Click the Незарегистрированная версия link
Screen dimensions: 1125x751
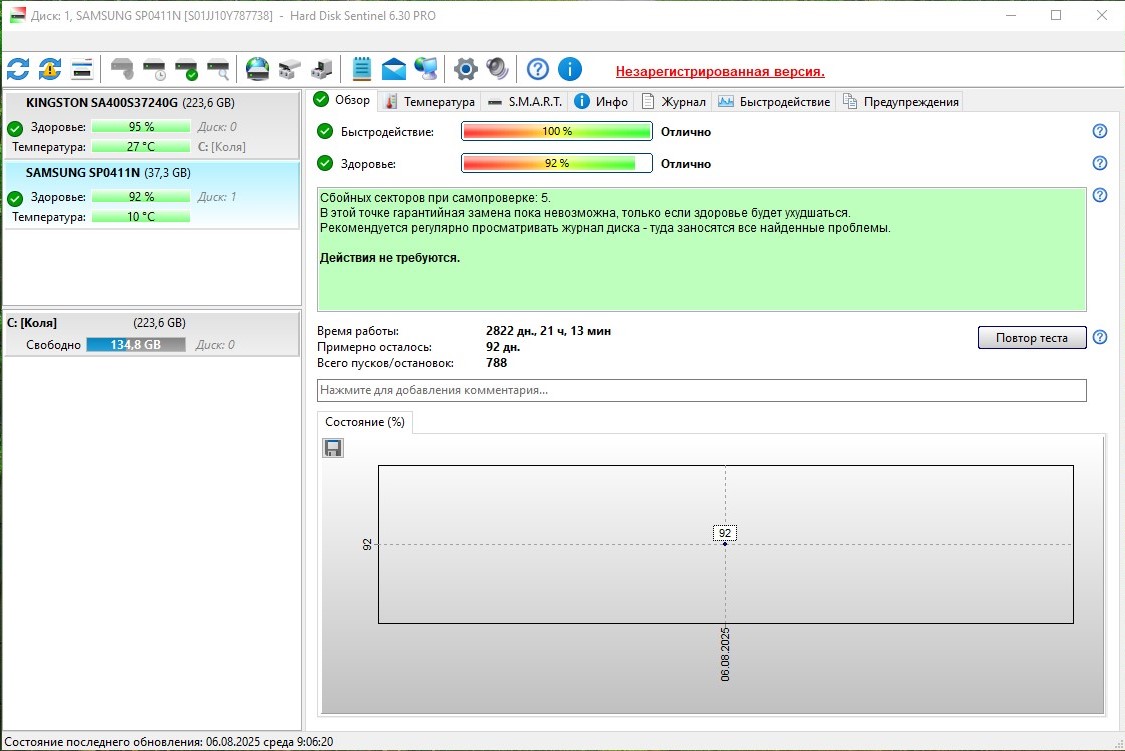720,71
